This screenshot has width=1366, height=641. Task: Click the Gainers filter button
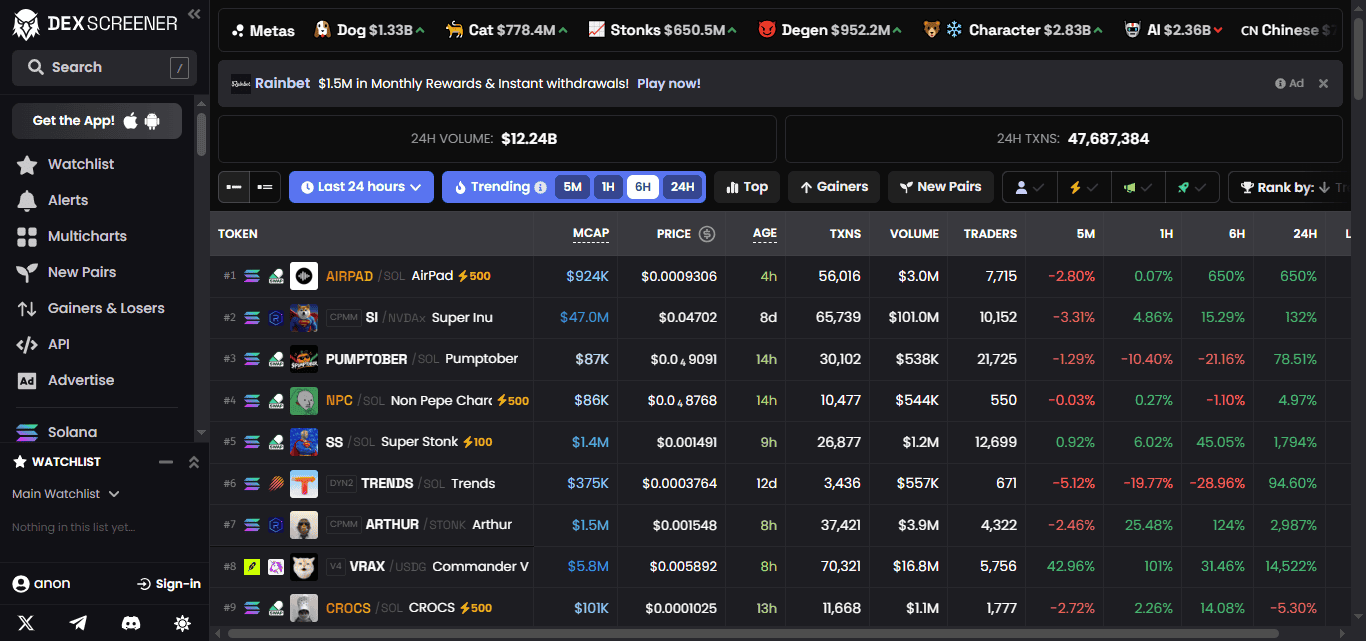[834, 187]
